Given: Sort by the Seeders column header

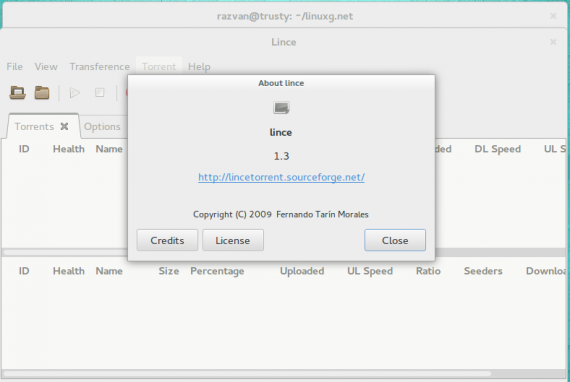Looking at the screenshot, I should 483,271.
